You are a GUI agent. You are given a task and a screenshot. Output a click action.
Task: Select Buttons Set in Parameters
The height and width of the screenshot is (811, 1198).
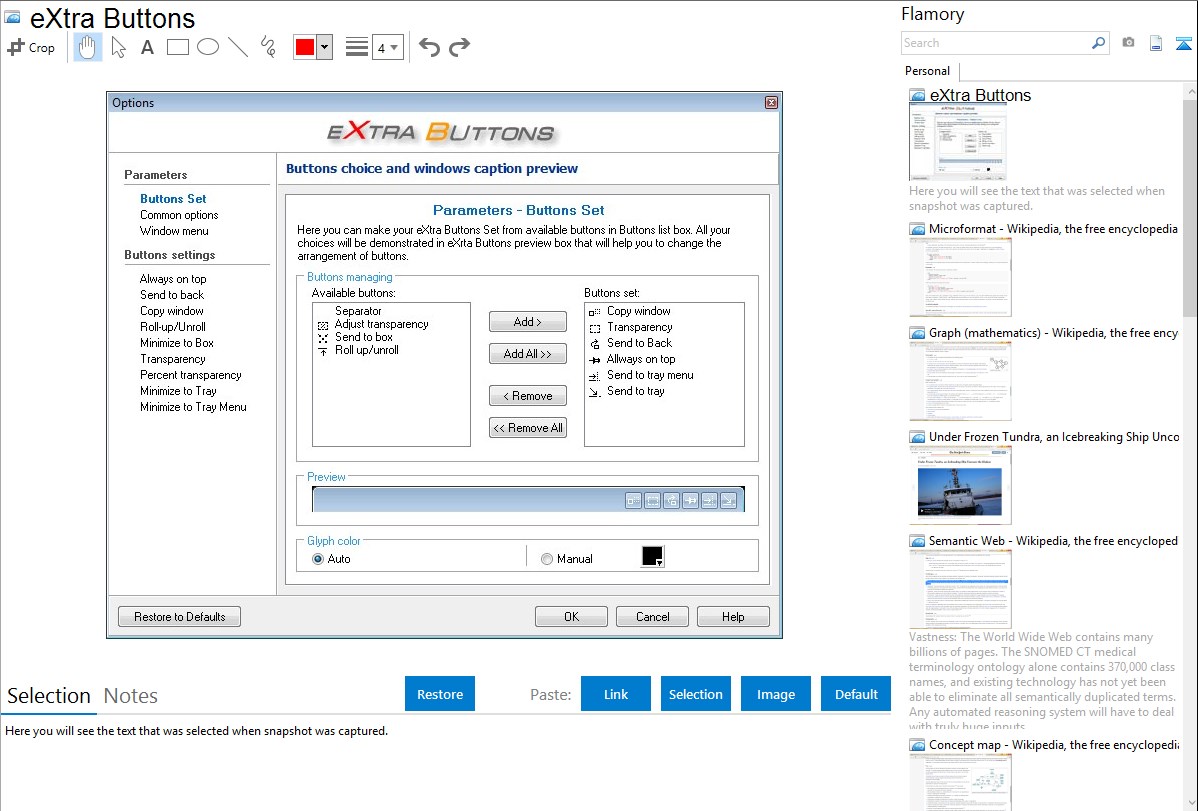click(173, 199)
